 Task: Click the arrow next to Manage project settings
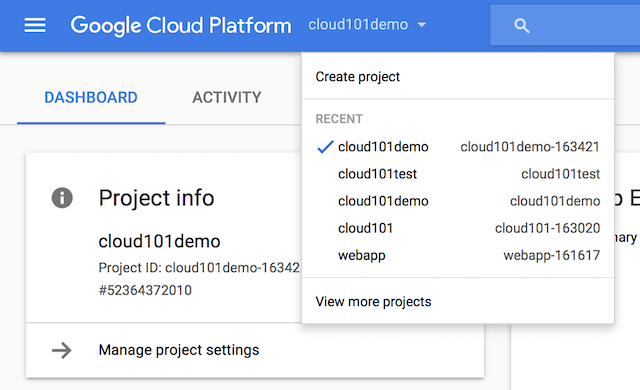pyautogui.click(x=62, y=350)
